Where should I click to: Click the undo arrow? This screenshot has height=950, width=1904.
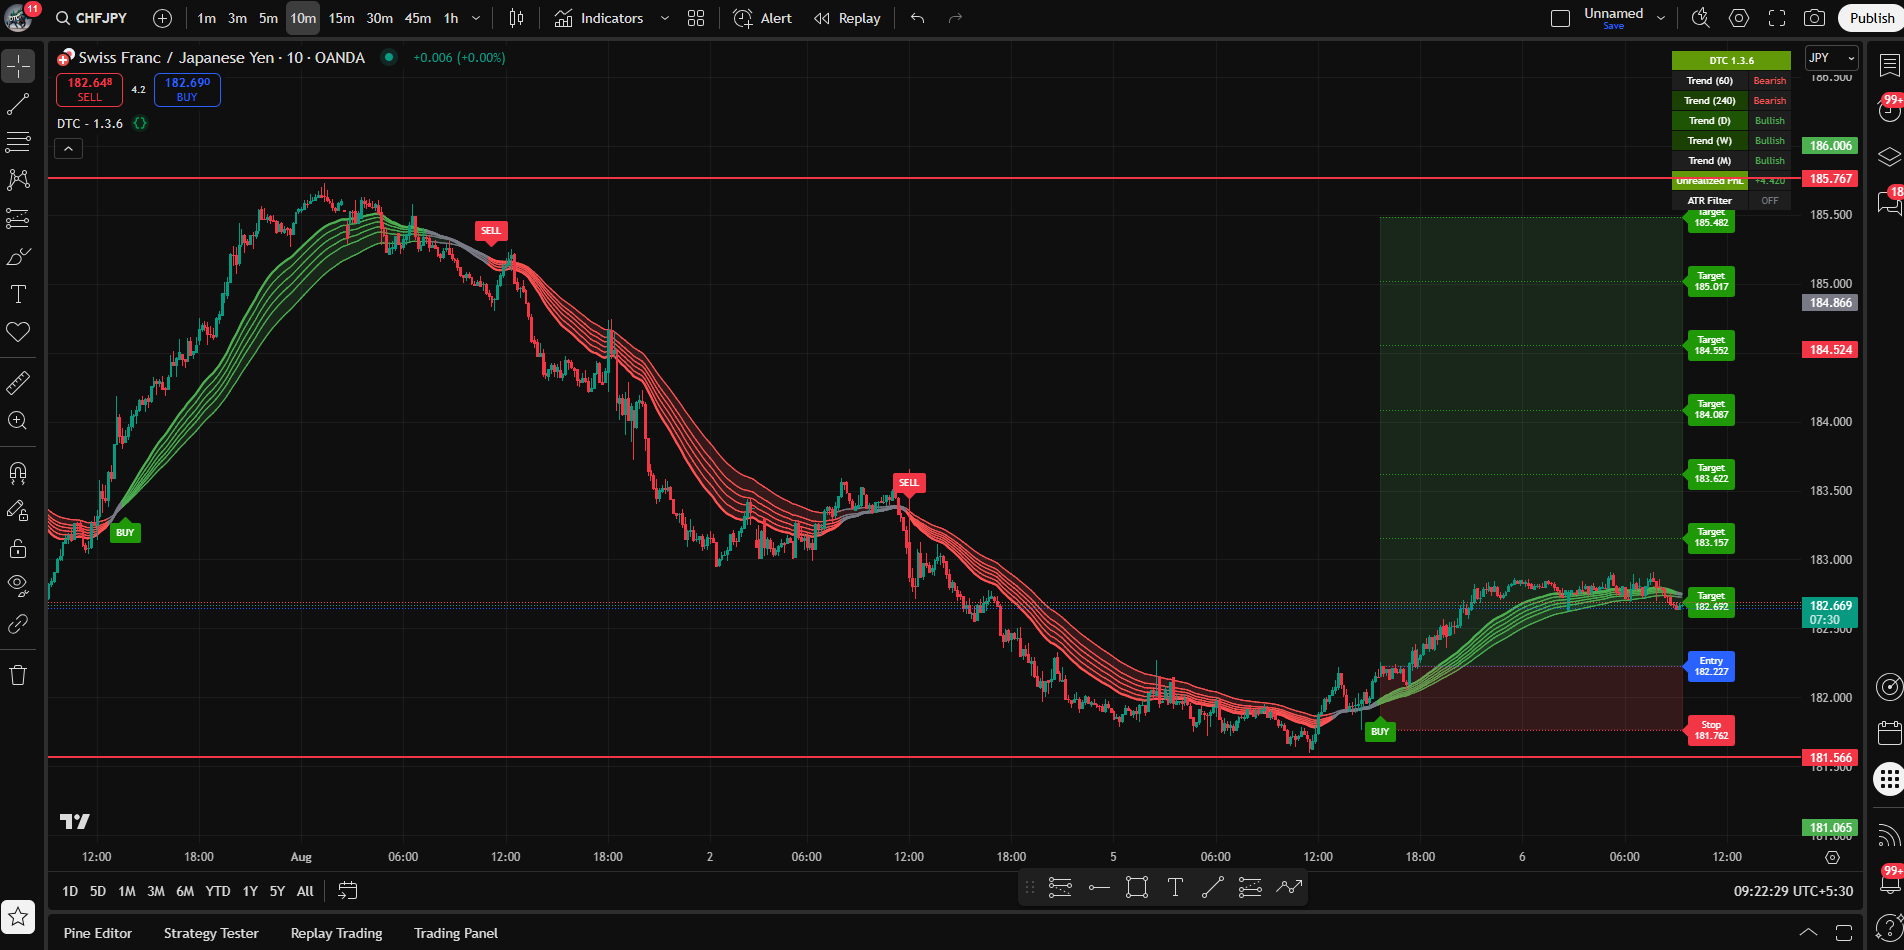point(917,18)
